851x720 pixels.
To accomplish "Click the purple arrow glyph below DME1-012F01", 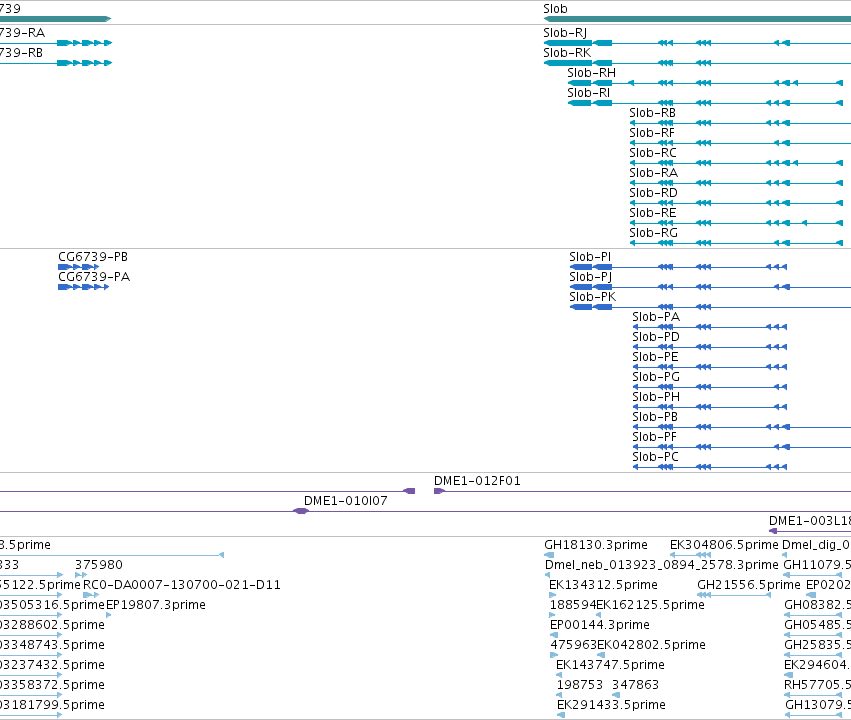I will [439, 491].
